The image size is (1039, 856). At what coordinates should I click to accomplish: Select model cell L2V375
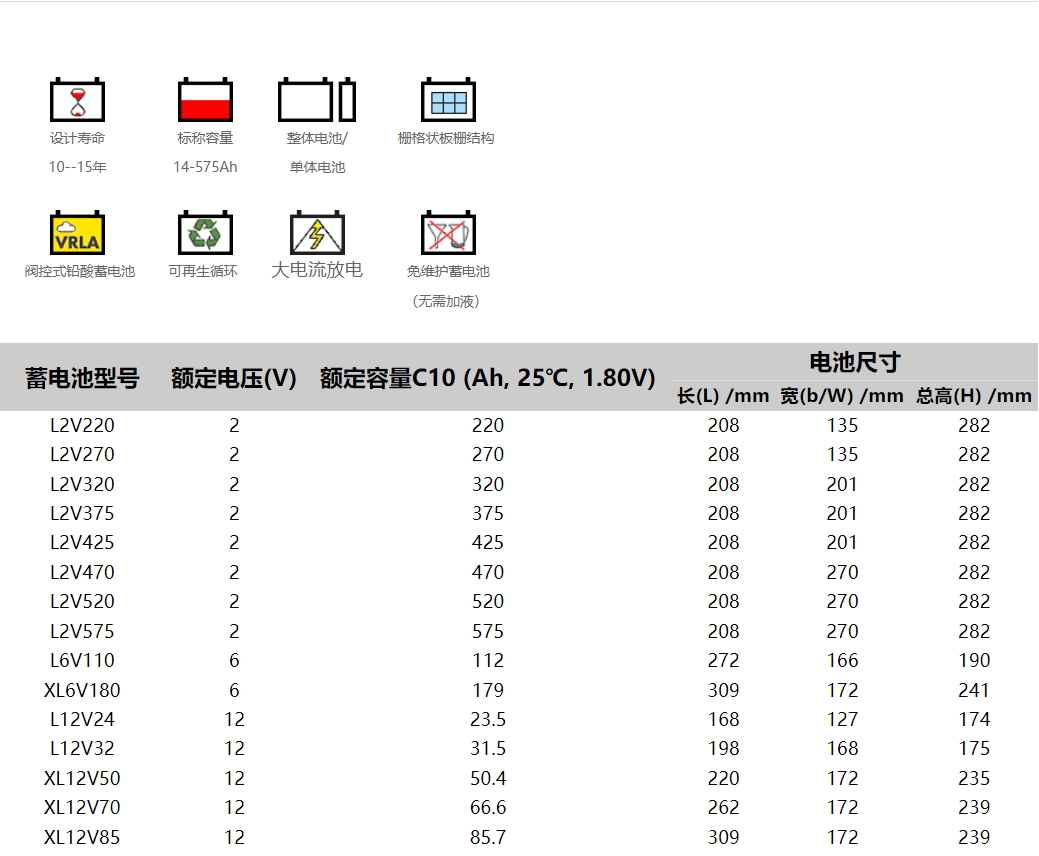pyautogui.click(x=82, y=513)
